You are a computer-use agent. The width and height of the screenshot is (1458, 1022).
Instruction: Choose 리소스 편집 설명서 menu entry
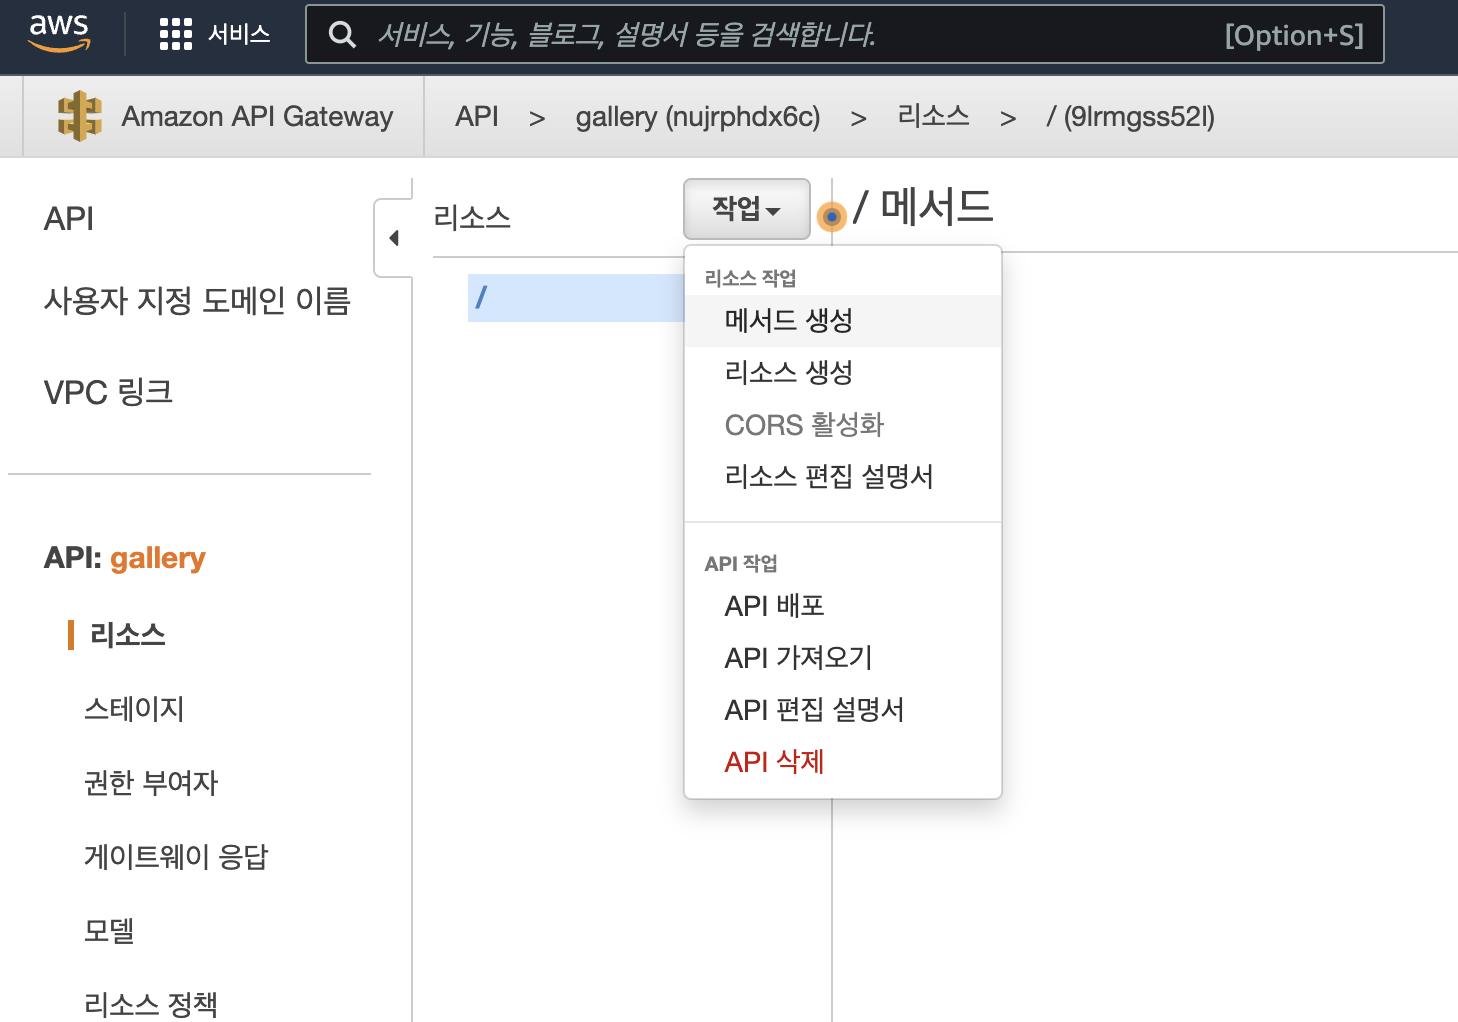click(x=843, y=477)
